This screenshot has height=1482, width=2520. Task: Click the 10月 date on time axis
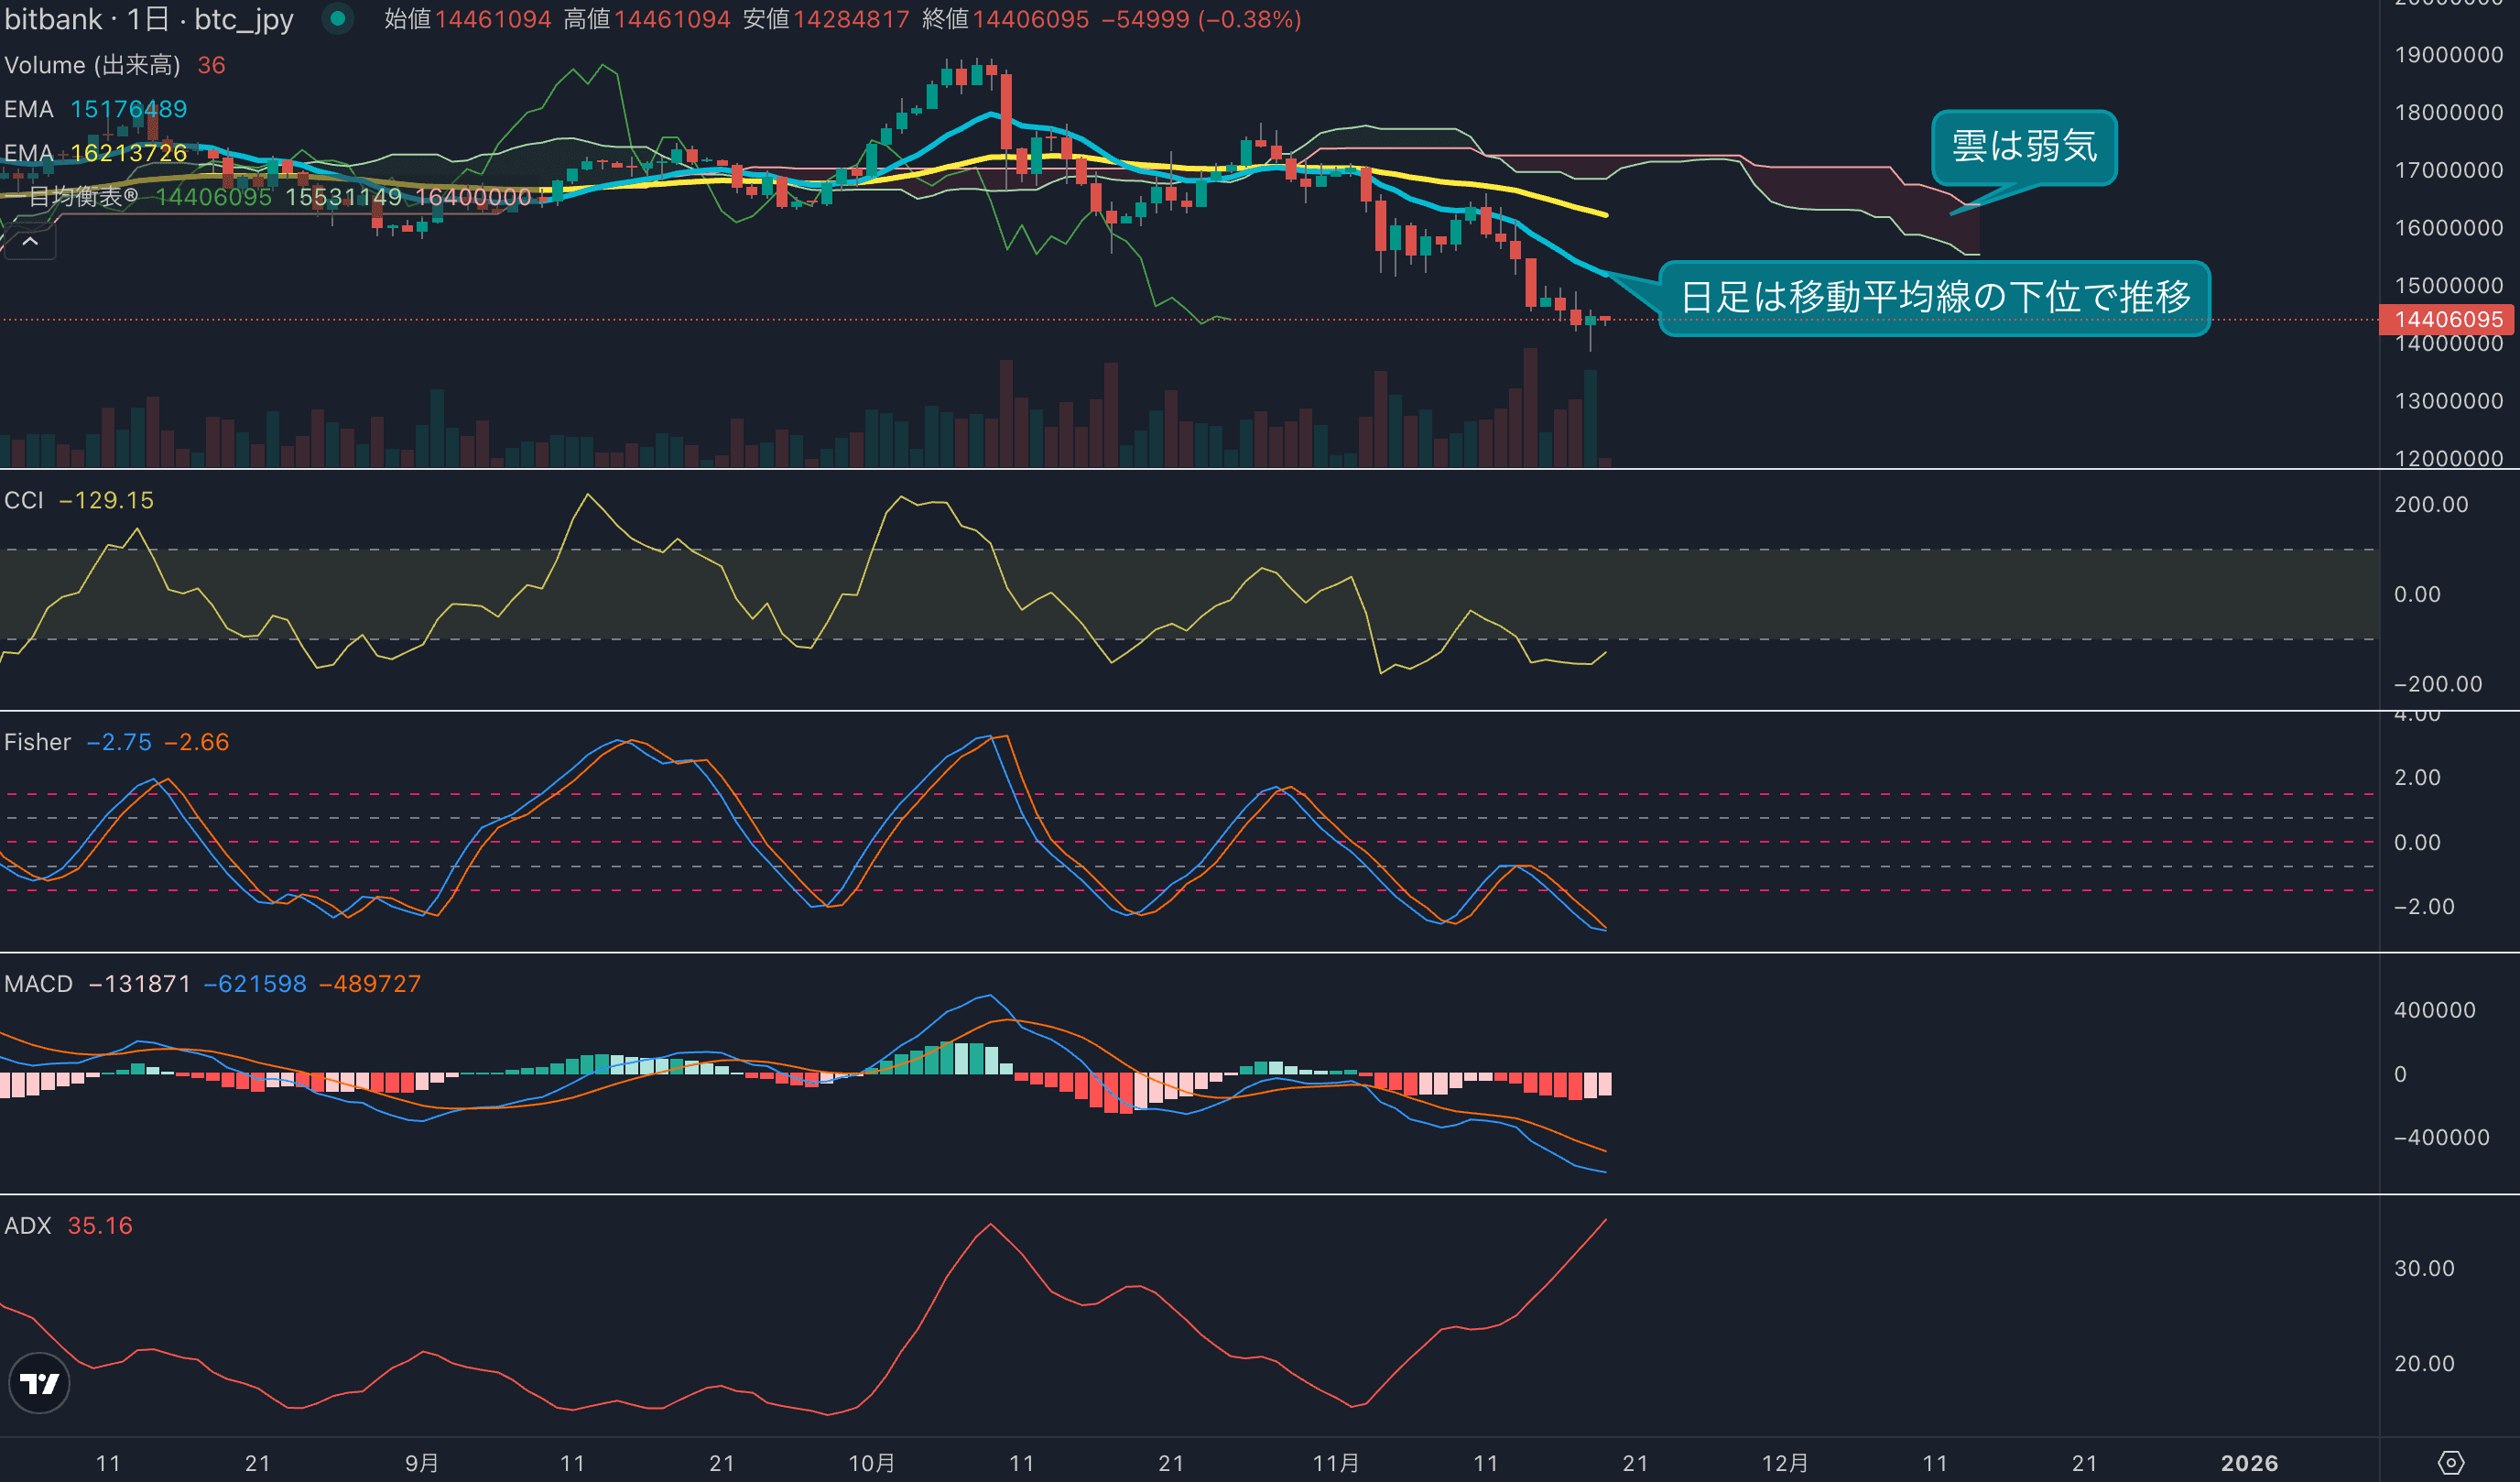[872, 1463]
